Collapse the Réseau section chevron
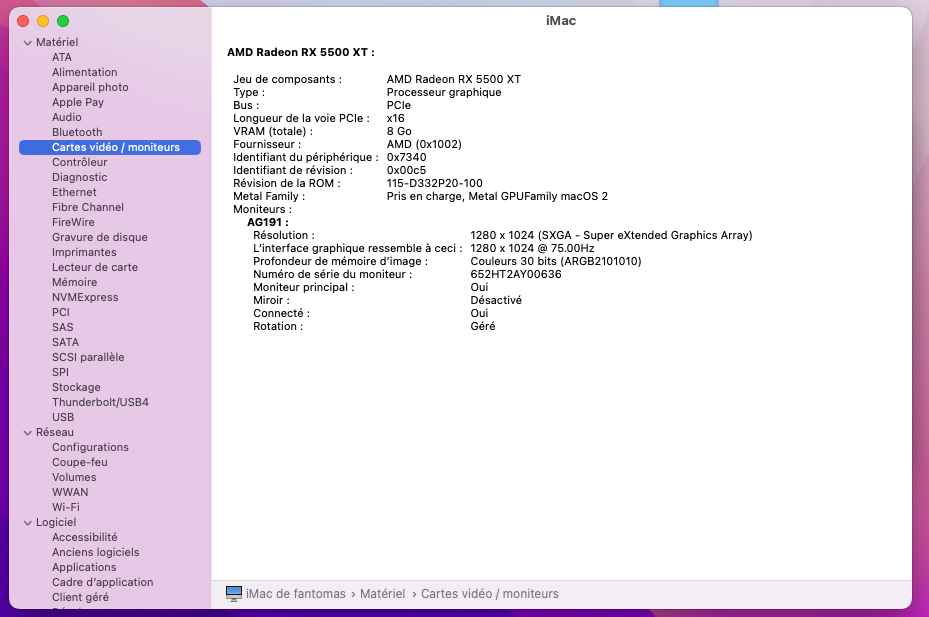Screen dimensions: 929x617 (x=27, y=433)
